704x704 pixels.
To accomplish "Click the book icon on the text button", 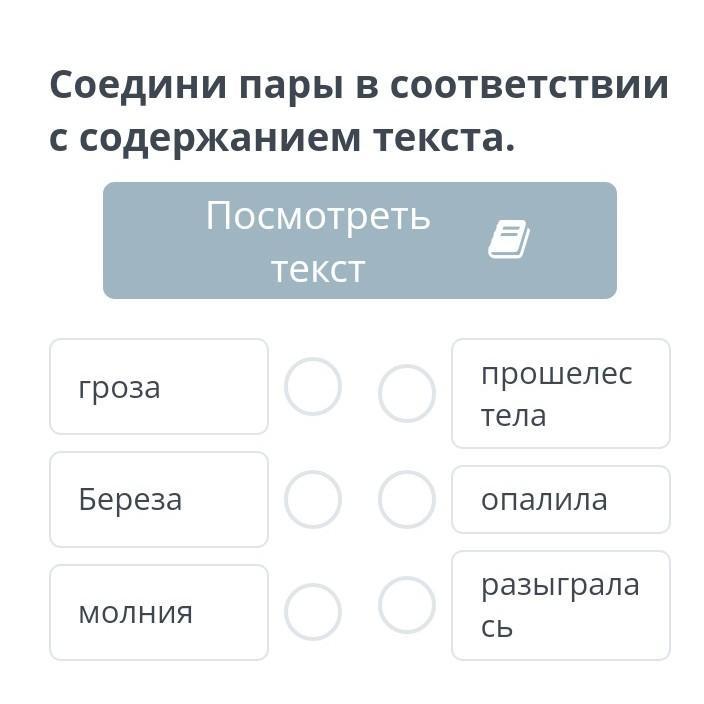I will click(508, 240).
